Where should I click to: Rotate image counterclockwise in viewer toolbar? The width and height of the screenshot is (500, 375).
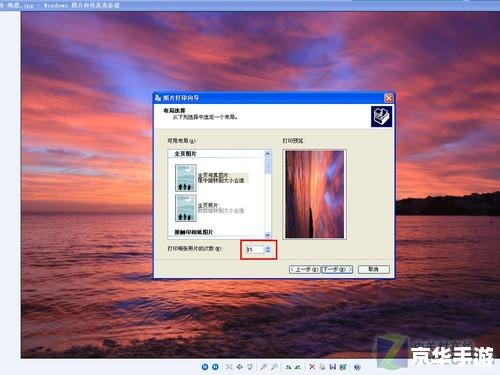(x=298, y=367)
